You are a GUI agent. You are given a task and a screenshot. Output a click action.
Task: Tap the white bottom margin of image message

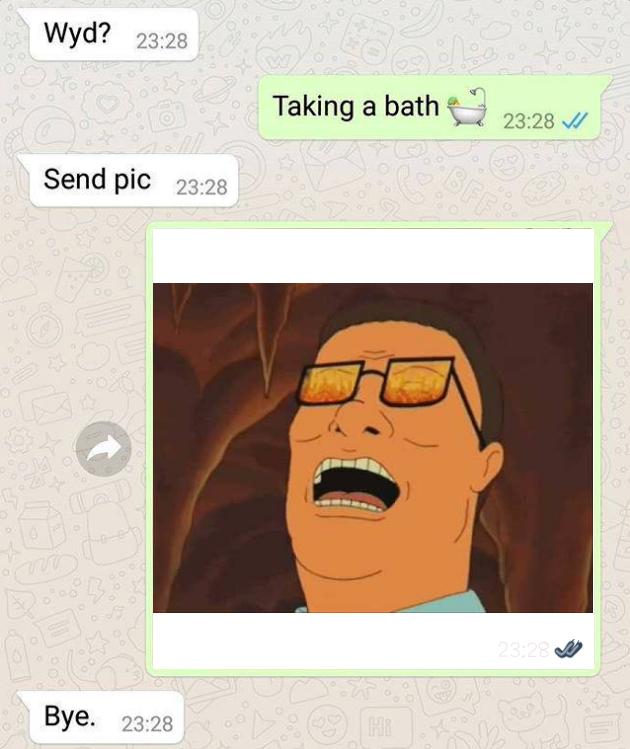(373, 641)
